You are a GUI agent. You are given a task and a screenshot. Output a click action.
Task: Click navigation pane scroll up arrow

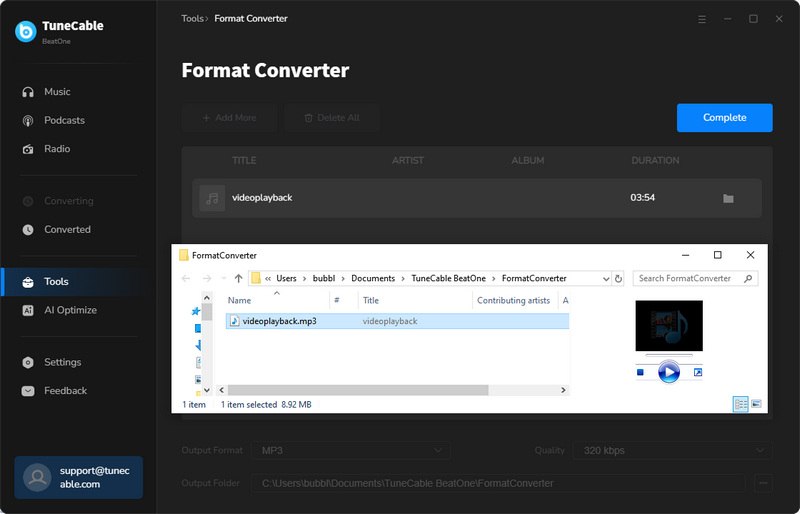tap(207, 298)
